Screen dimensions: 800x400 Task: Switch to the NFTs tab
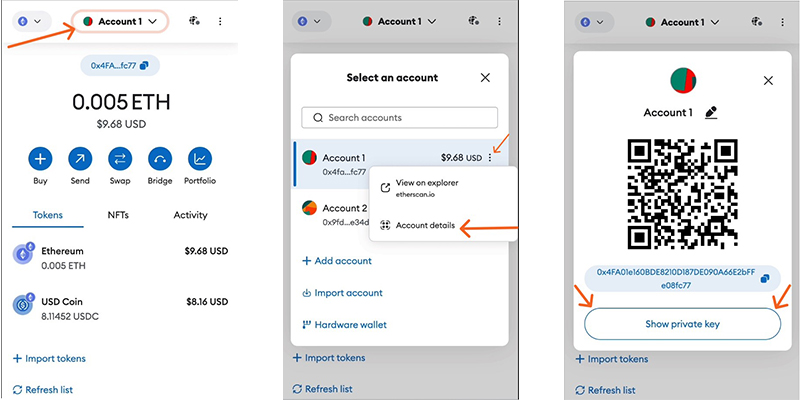118,215
